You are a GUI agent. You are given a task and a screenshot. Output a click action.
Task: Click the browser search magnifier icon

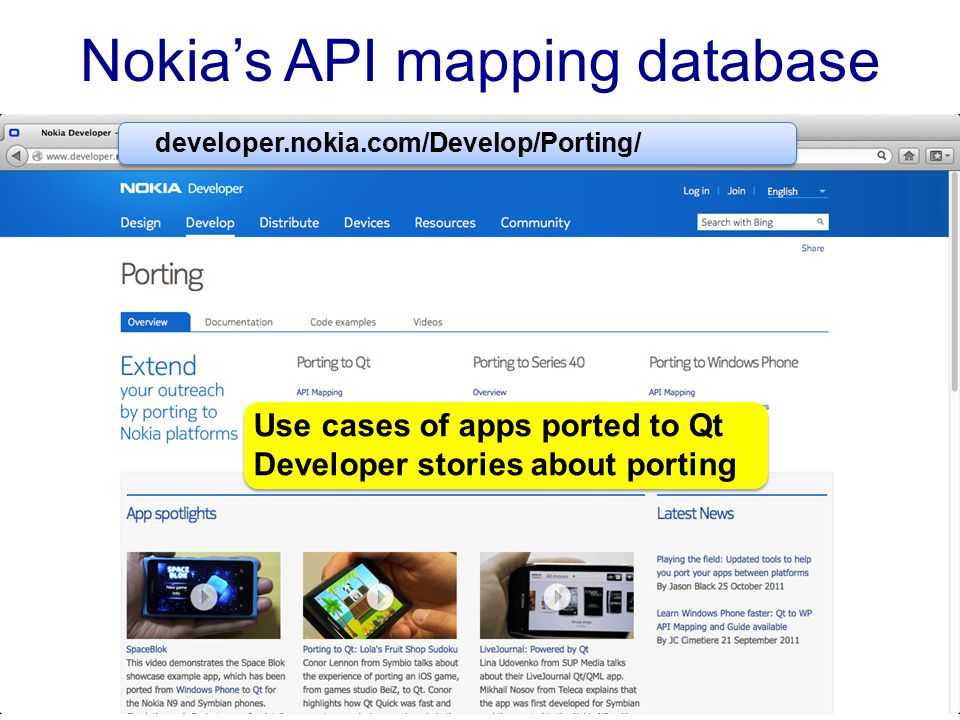click(882, 155)
